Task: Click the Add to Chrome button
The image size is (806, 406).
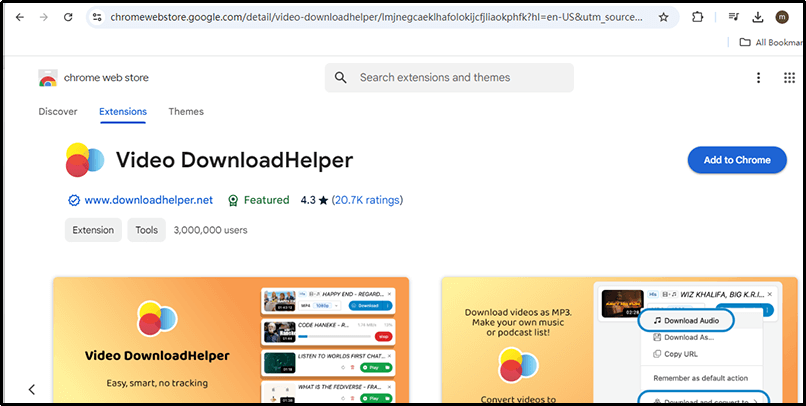Action: click(x=736, y=160)
